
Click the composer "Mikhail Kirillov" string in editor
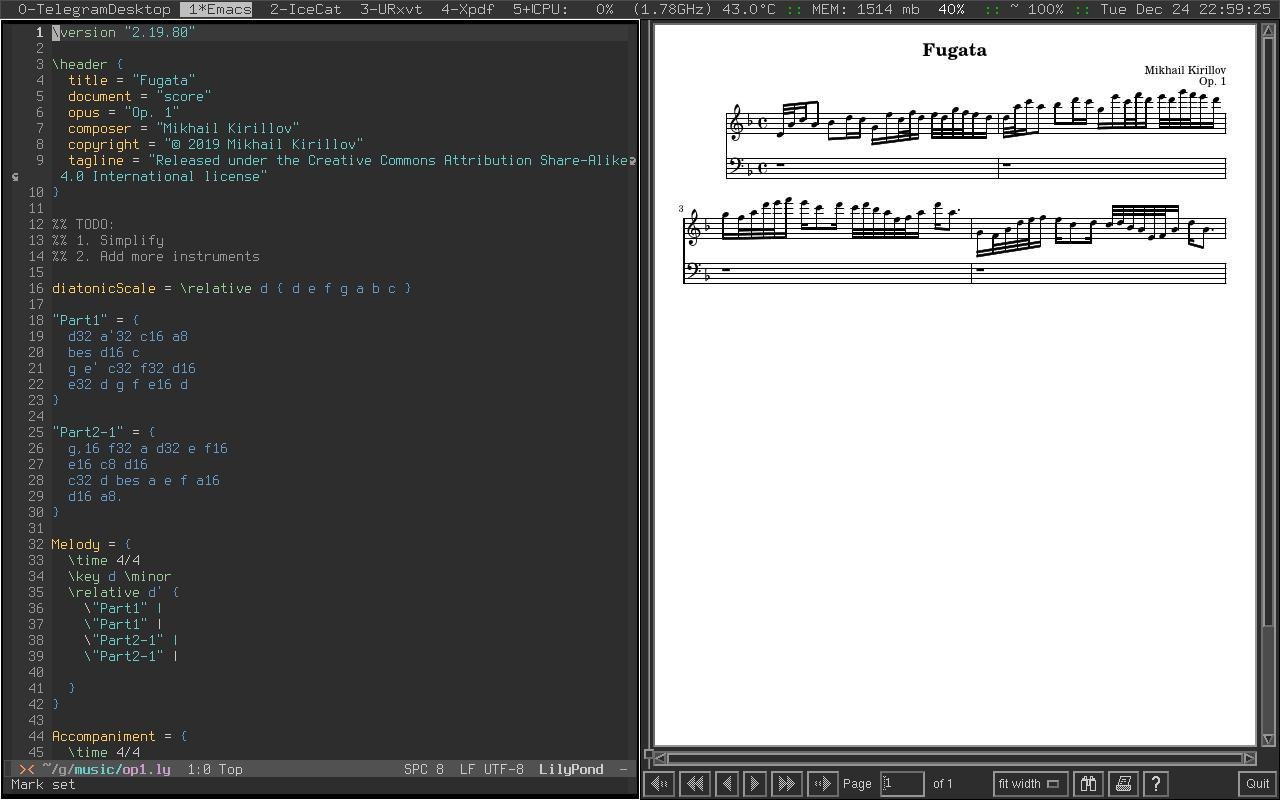(x=228, y=128)
